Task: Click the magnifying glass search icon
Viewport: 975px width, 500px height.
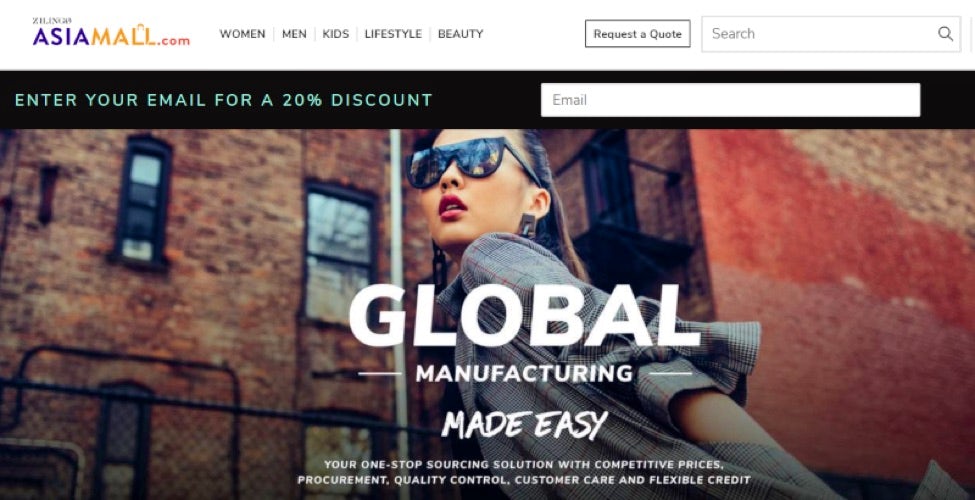Action: click(945, 34)
